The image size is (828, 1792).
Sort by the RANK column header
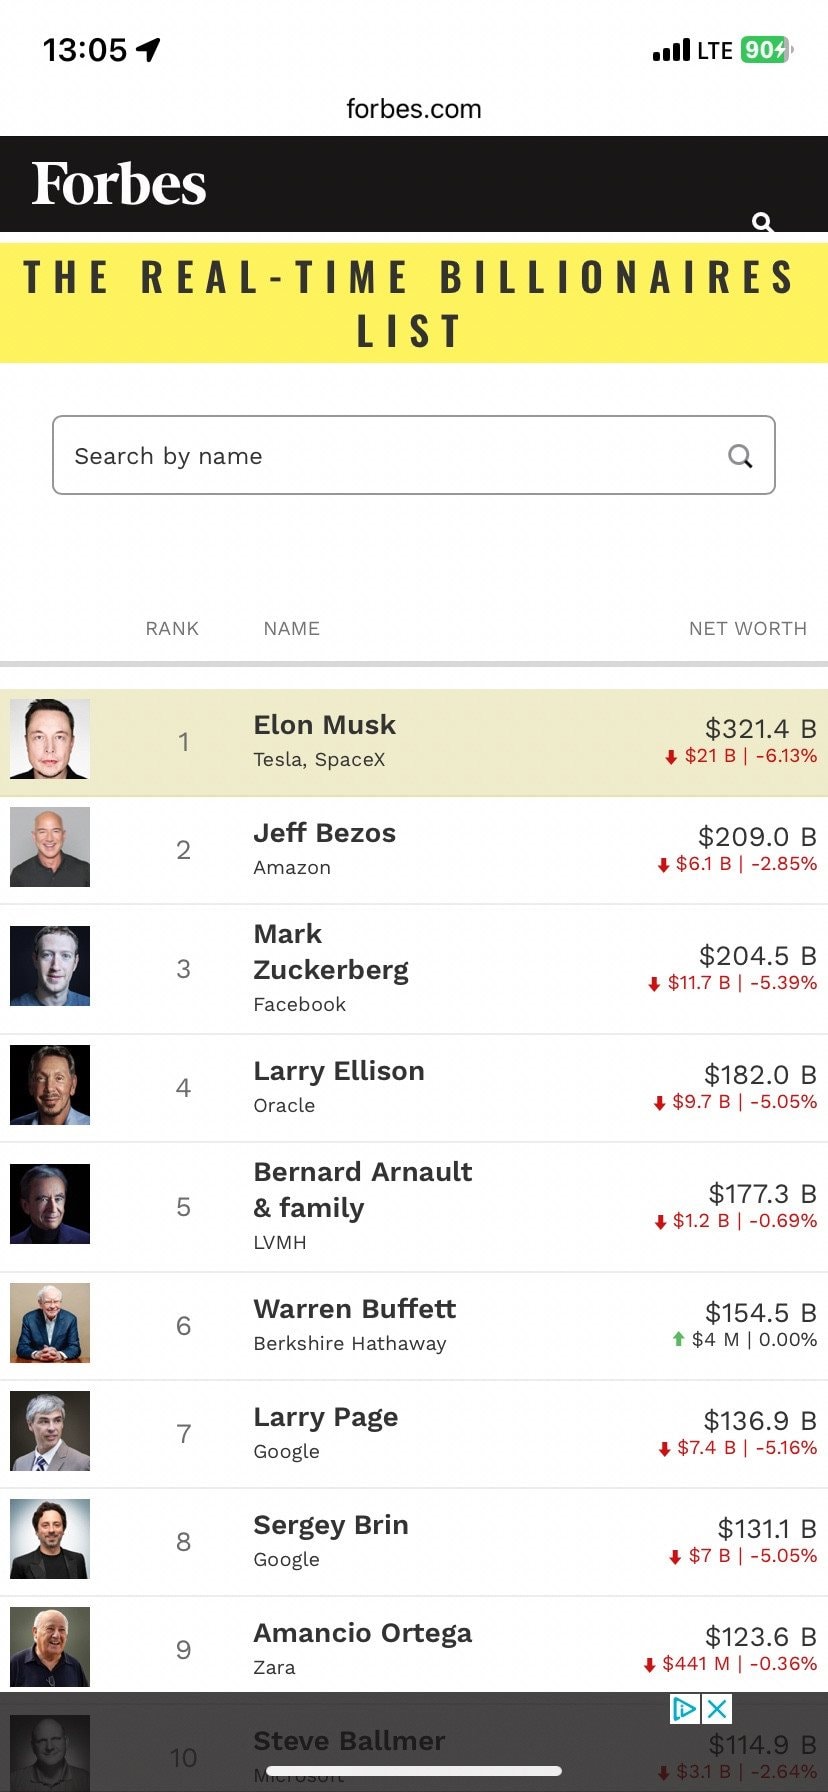click(x=172, y=628)
